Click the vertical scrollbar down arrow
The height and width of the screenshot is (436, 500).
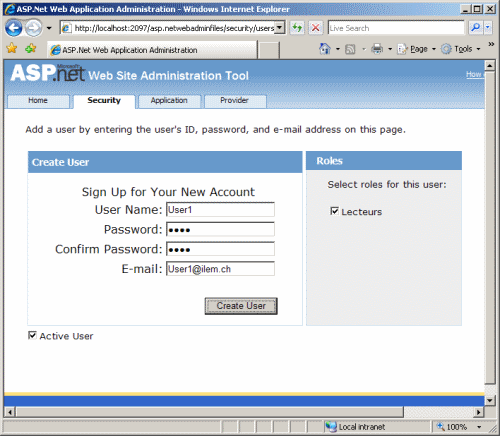click(x=489, y=400)
